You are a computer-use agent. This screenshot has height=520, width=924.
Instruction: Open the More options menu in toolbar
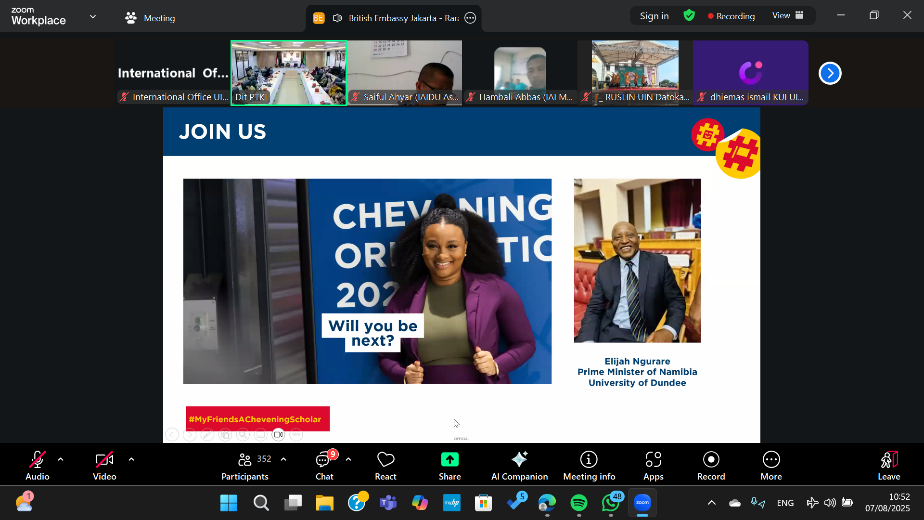point(771,465)
